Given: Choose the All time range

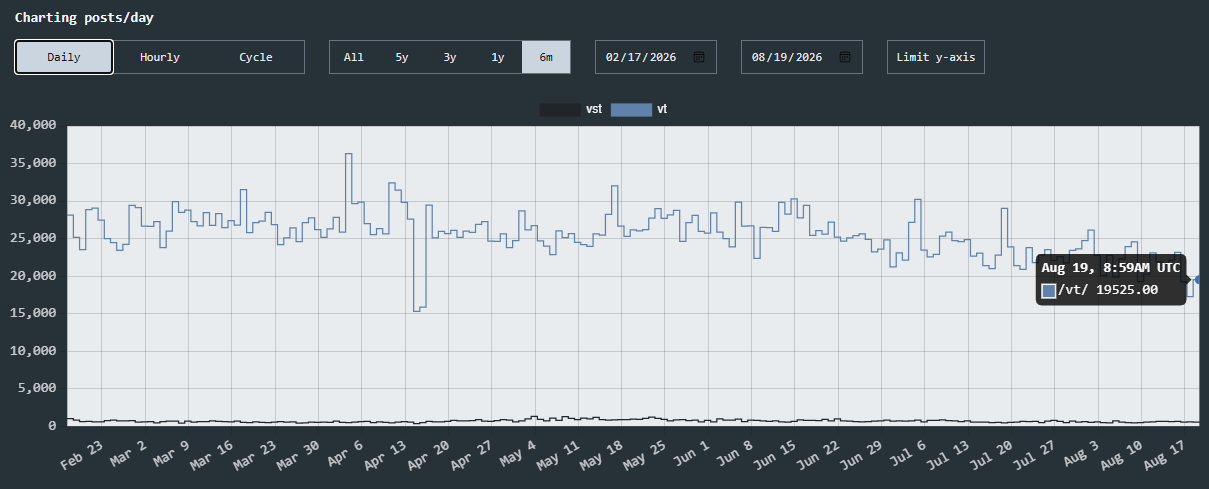Looking at the screenshot, I should (354, 57).
